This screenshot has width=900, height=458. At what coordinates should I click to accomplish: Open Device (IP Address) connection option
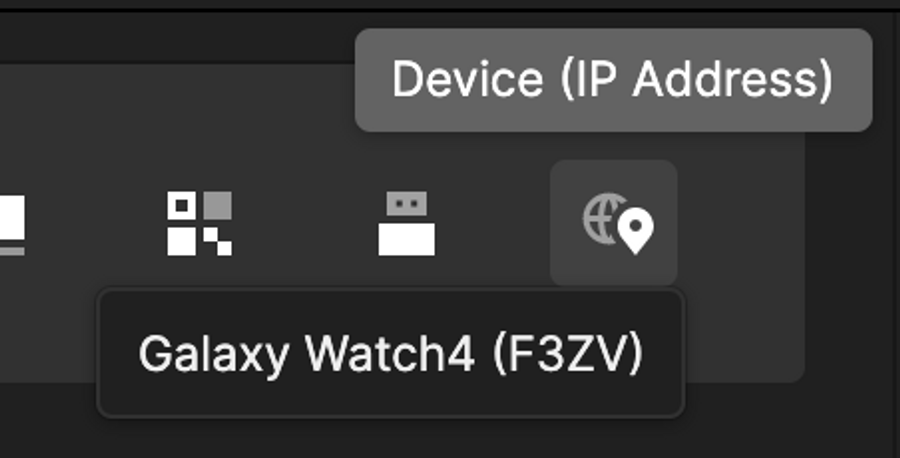coord(614,223)
